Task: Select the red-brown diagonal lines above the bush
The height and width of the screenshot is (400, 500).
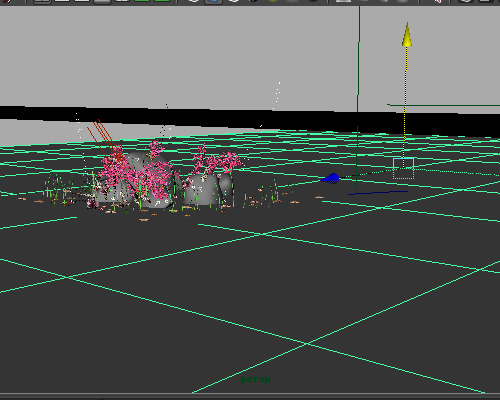Action: pos(103,137)
